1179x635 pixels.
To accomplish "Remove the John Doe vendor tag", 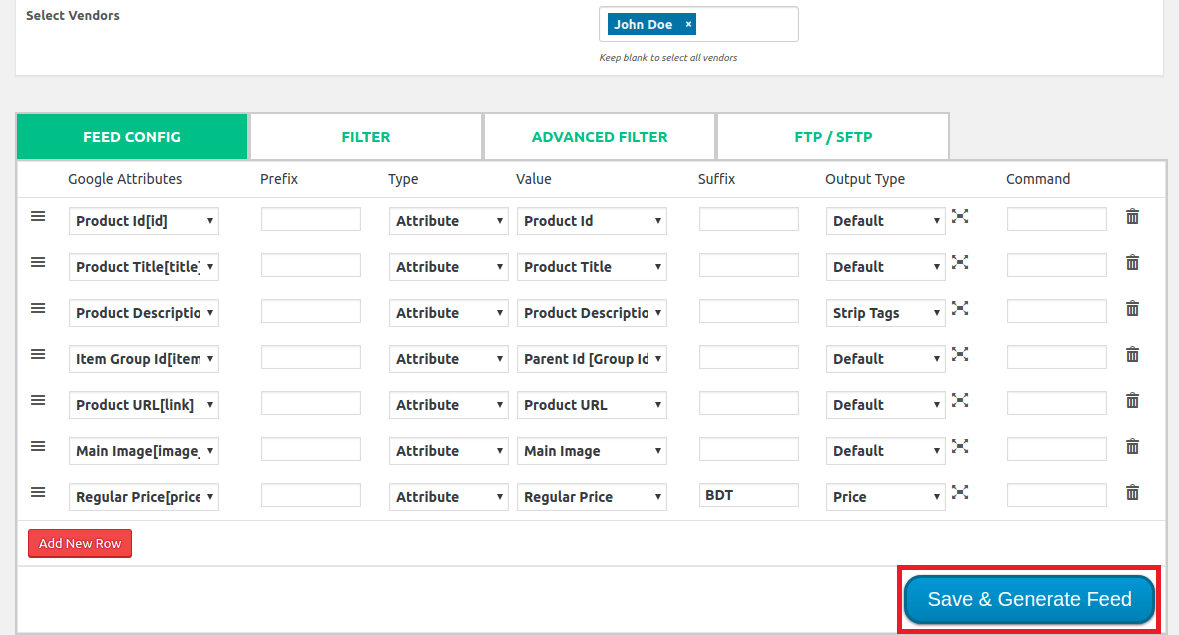I will coord(687,23).
